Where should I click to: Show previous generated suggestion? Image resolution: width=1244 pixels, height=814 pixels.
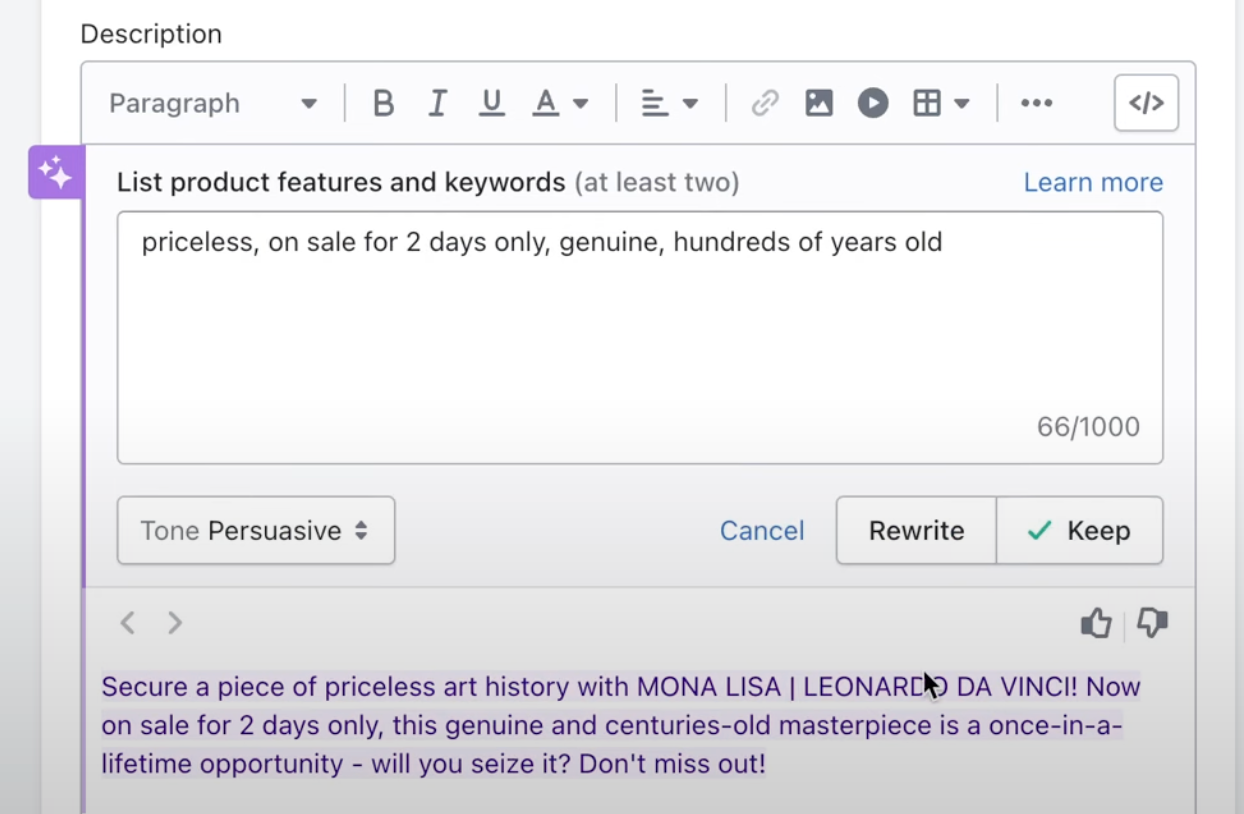127,624
